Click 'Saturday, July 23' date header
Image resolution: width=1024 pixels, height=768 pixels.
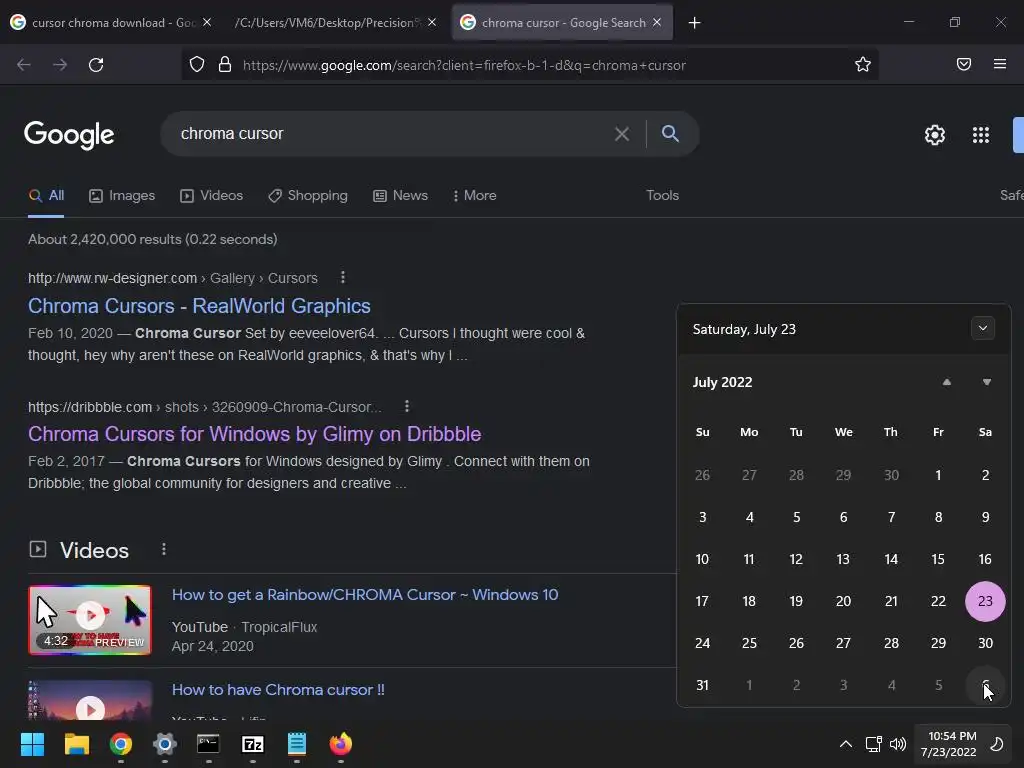coord(744,329)
